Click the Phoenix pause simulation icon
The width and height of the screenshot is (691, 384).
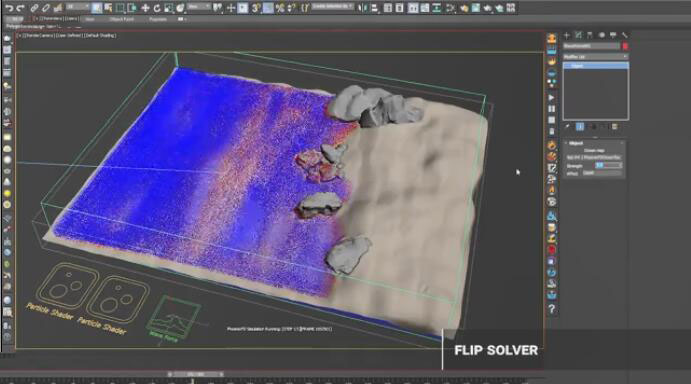pos(551,109)
